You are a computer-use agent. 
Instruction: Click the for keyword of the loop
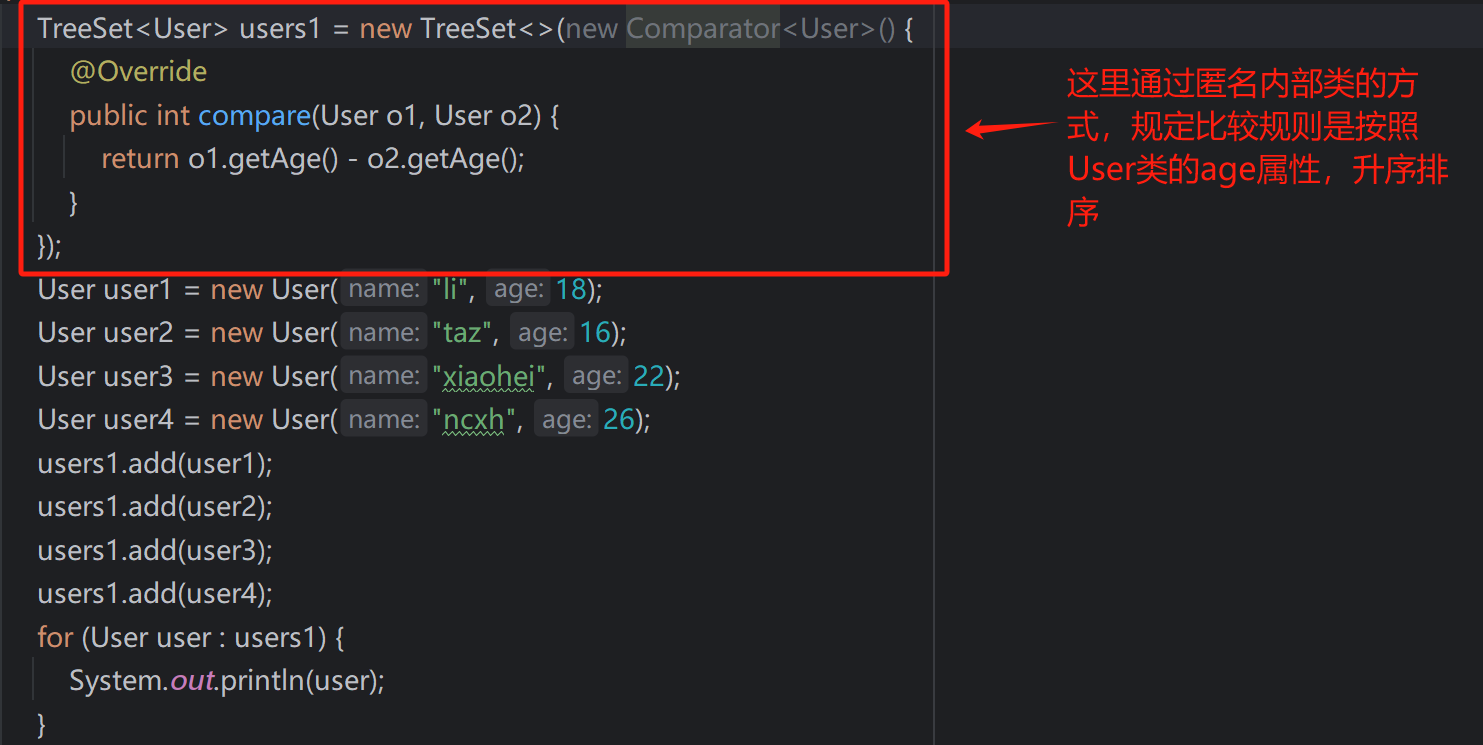click(55, 637)
